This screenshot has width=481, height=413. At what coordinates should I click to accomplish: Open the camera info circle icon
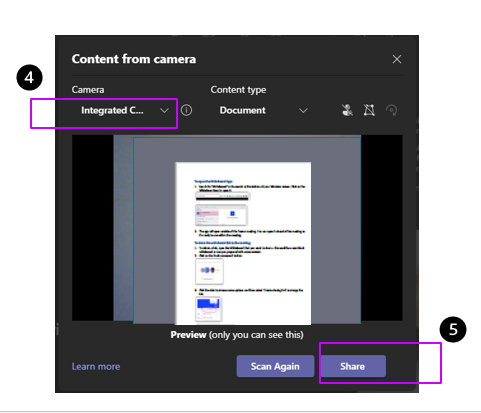coord(186,110)
